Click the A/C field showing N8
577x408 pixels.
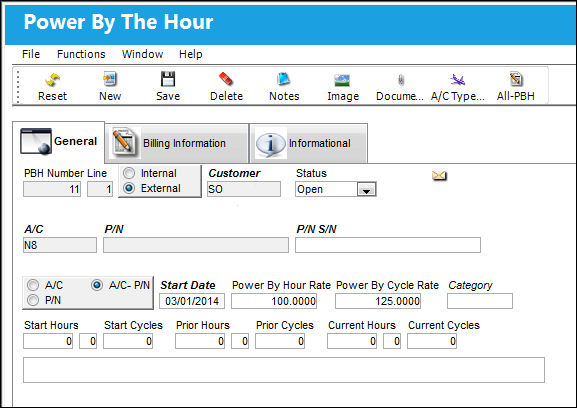60,245
